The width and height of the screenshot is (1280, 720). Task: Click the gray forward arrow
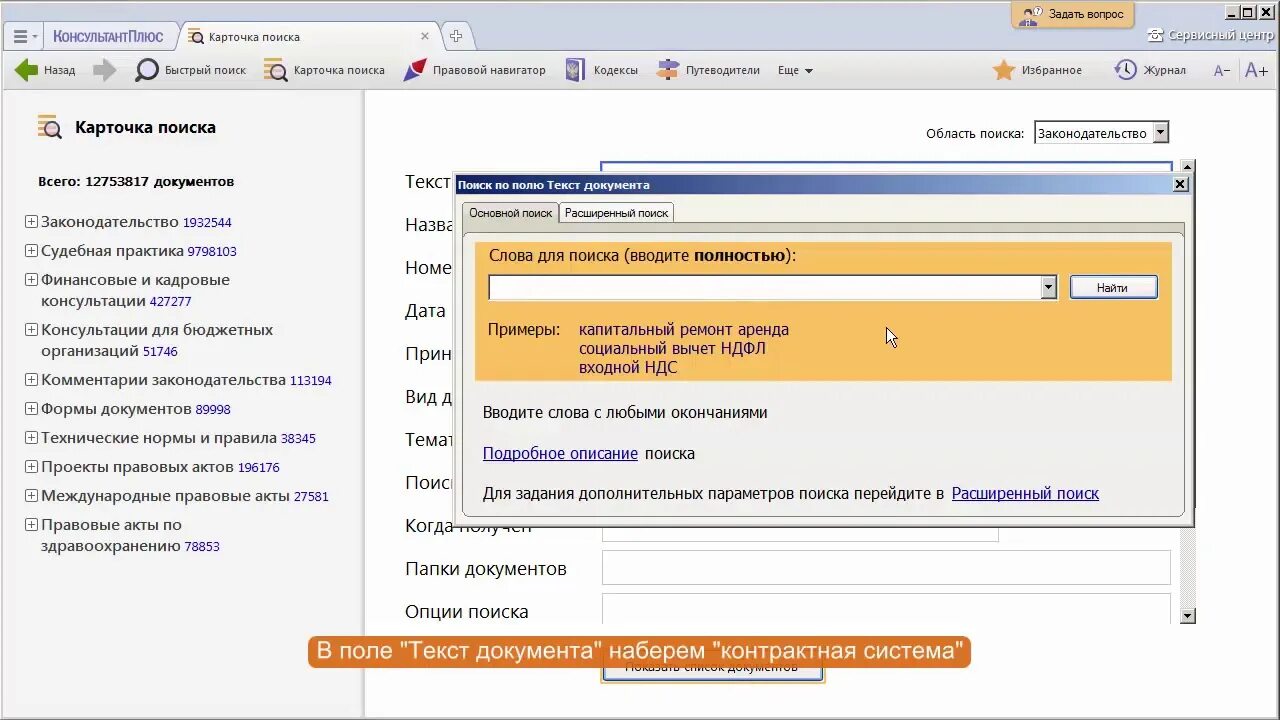(104, 70)
